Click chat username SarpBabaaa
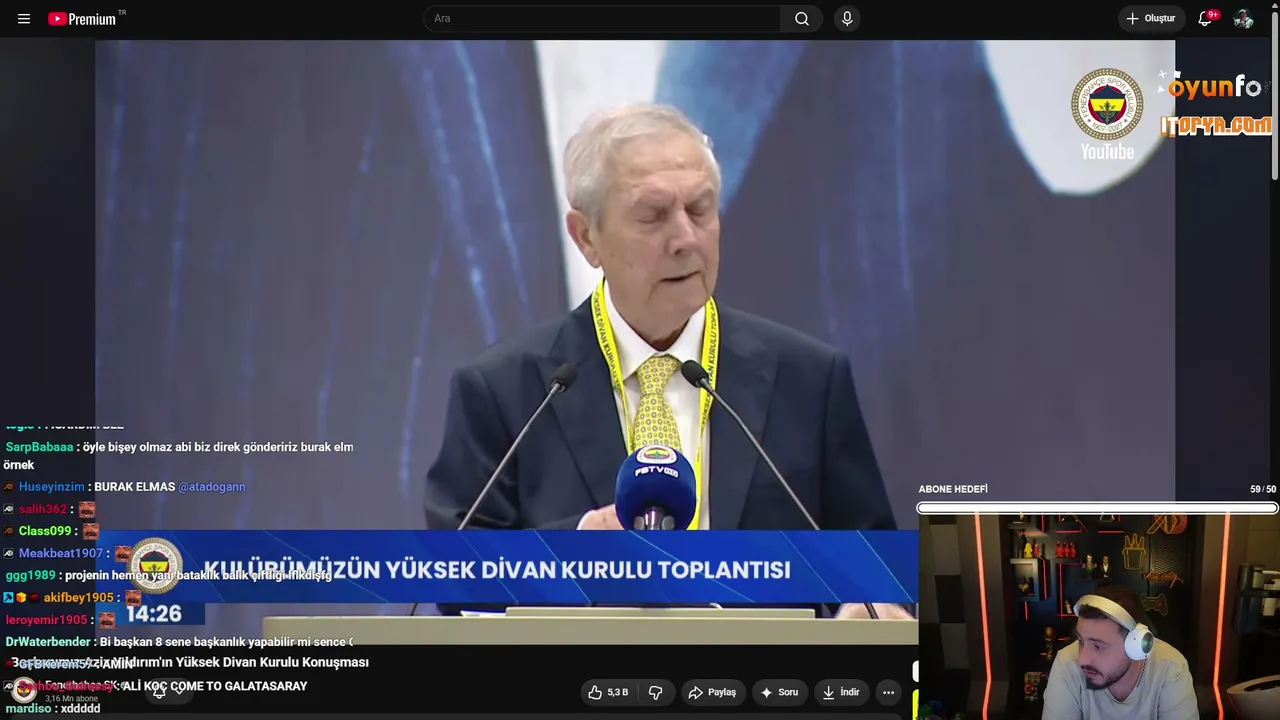The height and width of the screenshot is (720, 1280). click(39, 447)
